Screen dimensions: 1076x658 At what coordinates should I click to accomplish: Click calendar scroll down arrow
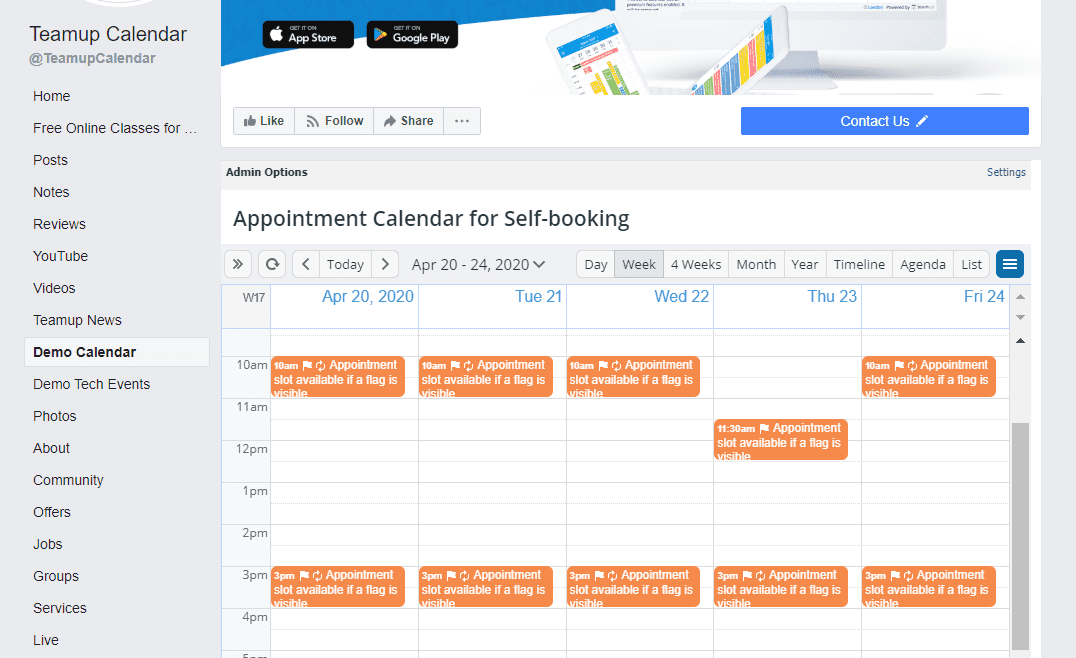click(x=1020, y=317)
